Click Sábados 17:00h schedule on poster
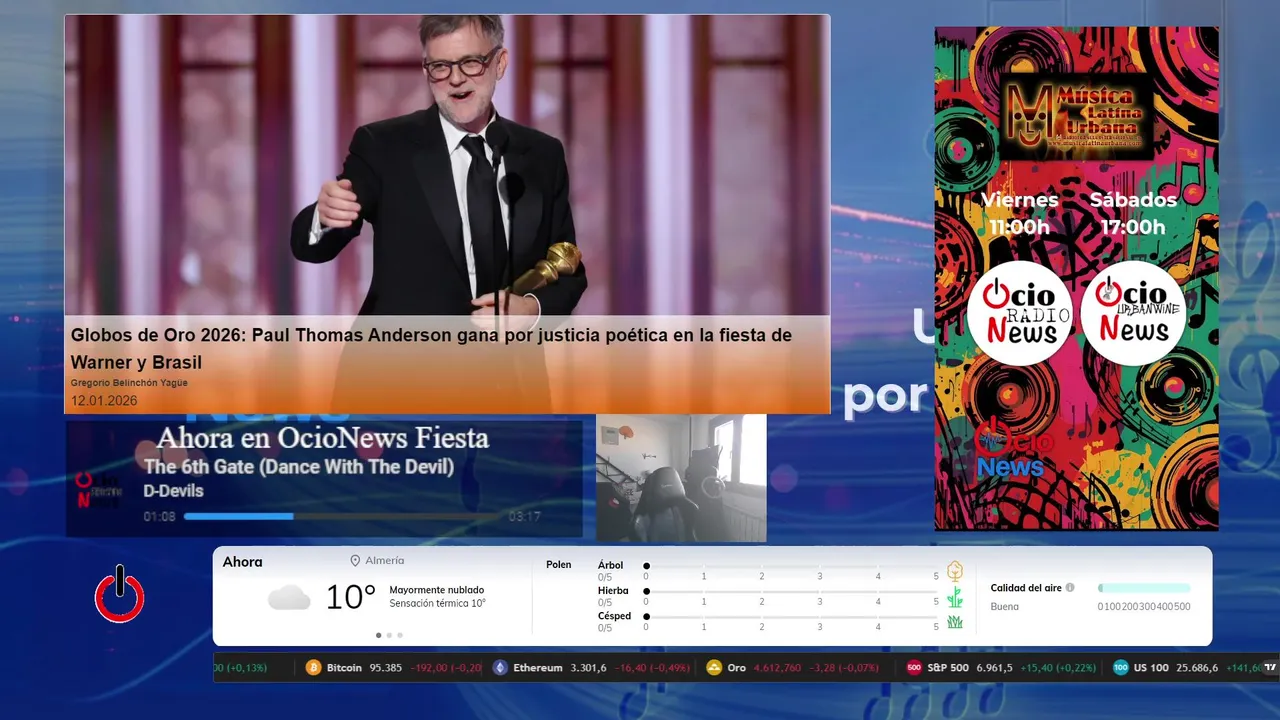The width and height of the screenshot is (1280, 720). click(1133, 213)
